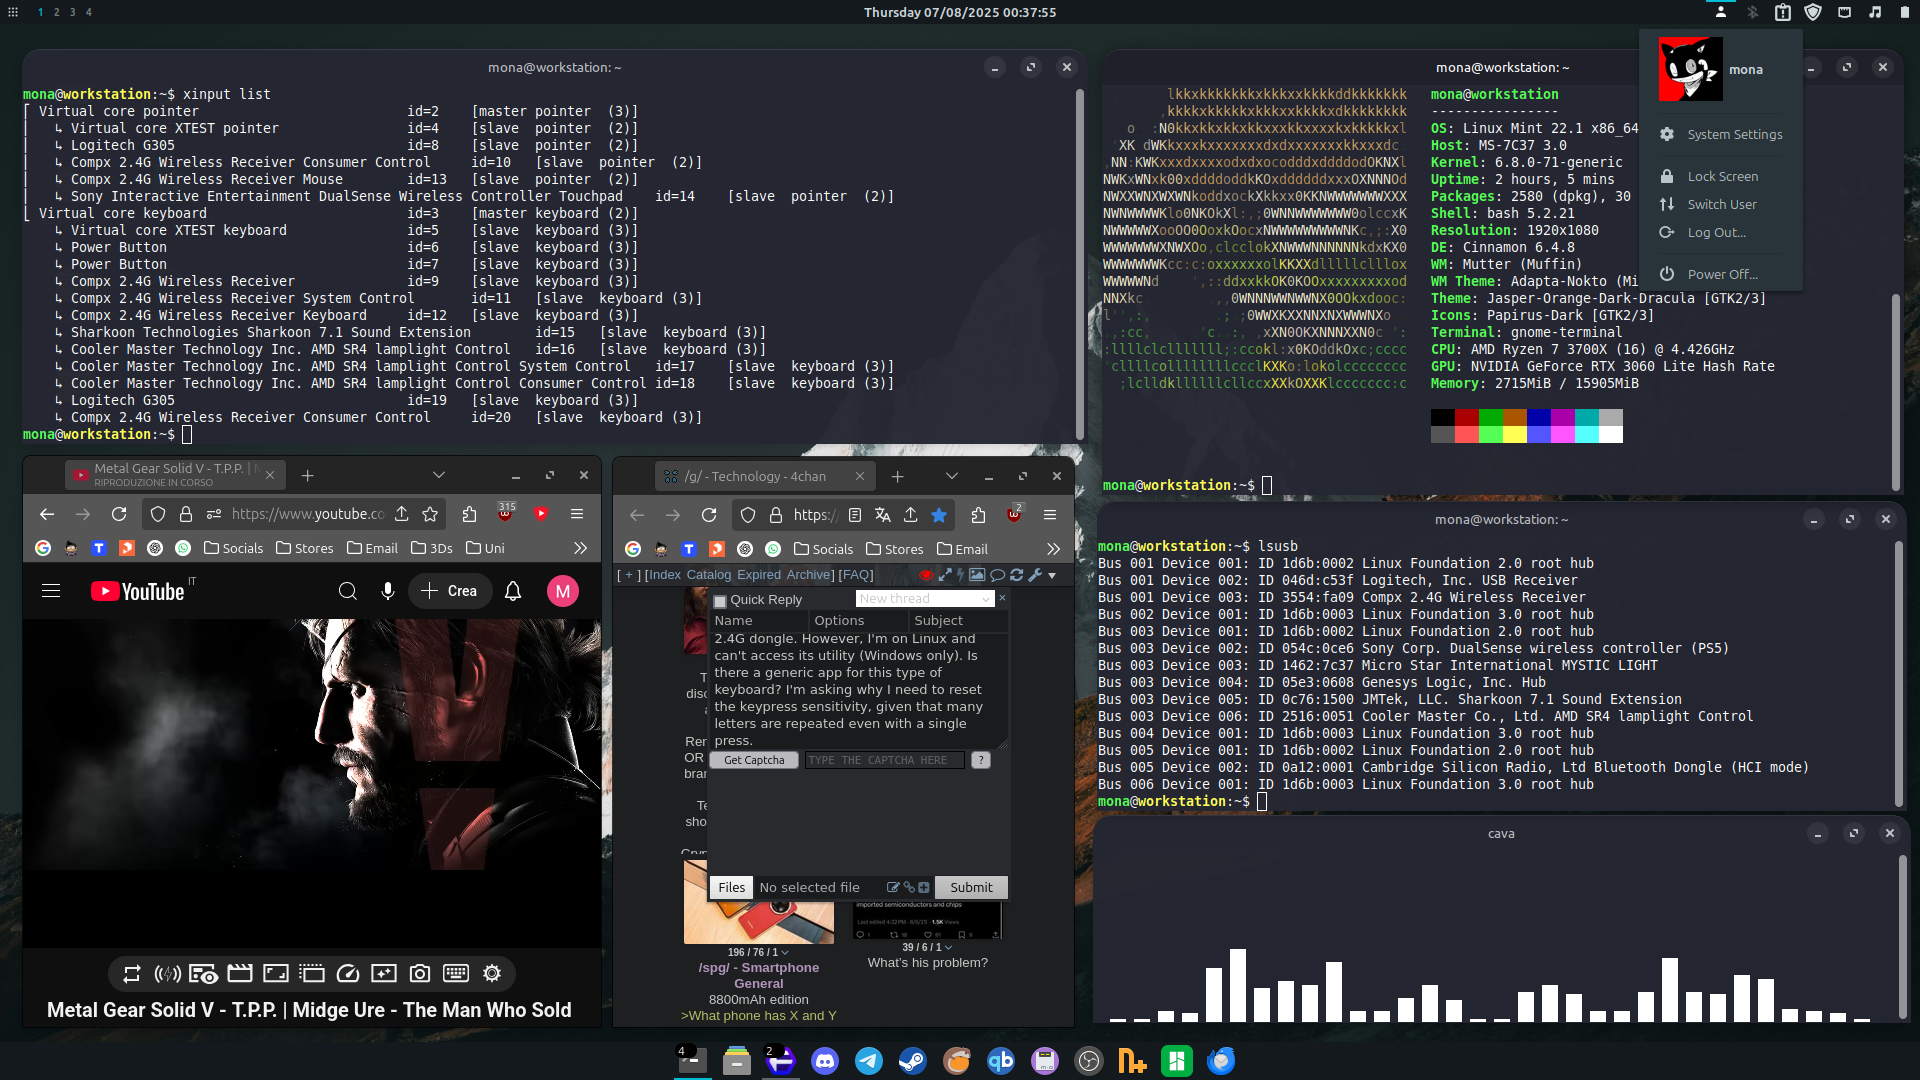The width and height of the screenshot is (1920, 1080).
Task: Click the volume booster icon under the video
Action: (x=167, y=974)
